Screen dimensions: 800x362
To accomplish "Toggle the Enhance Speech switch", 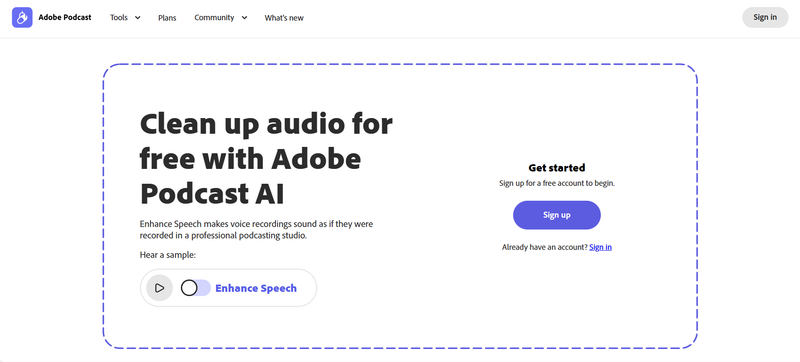I will click(x=196, y=288).
